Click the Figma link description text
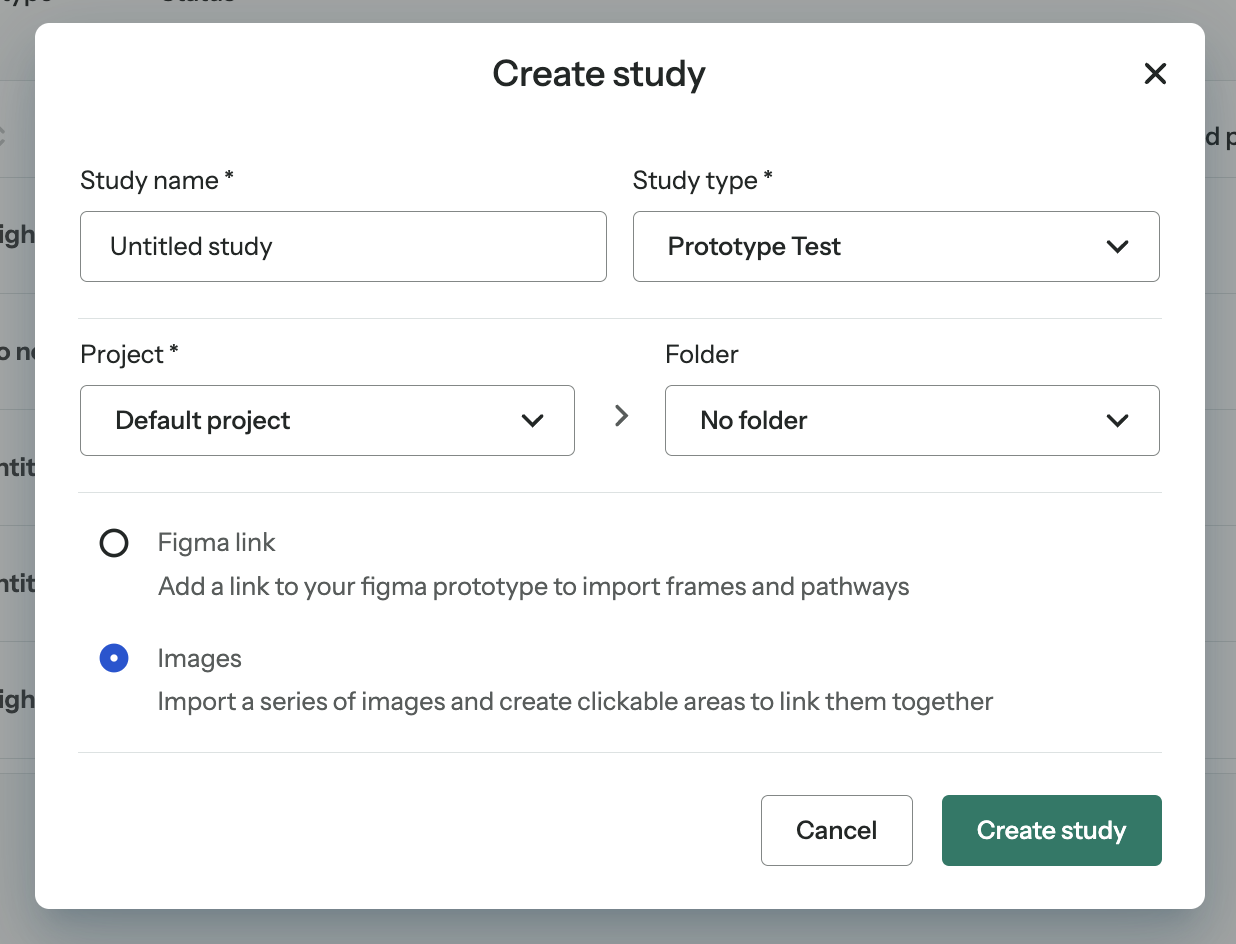This screenshot has width=1236, height=944. click(534, 586)
